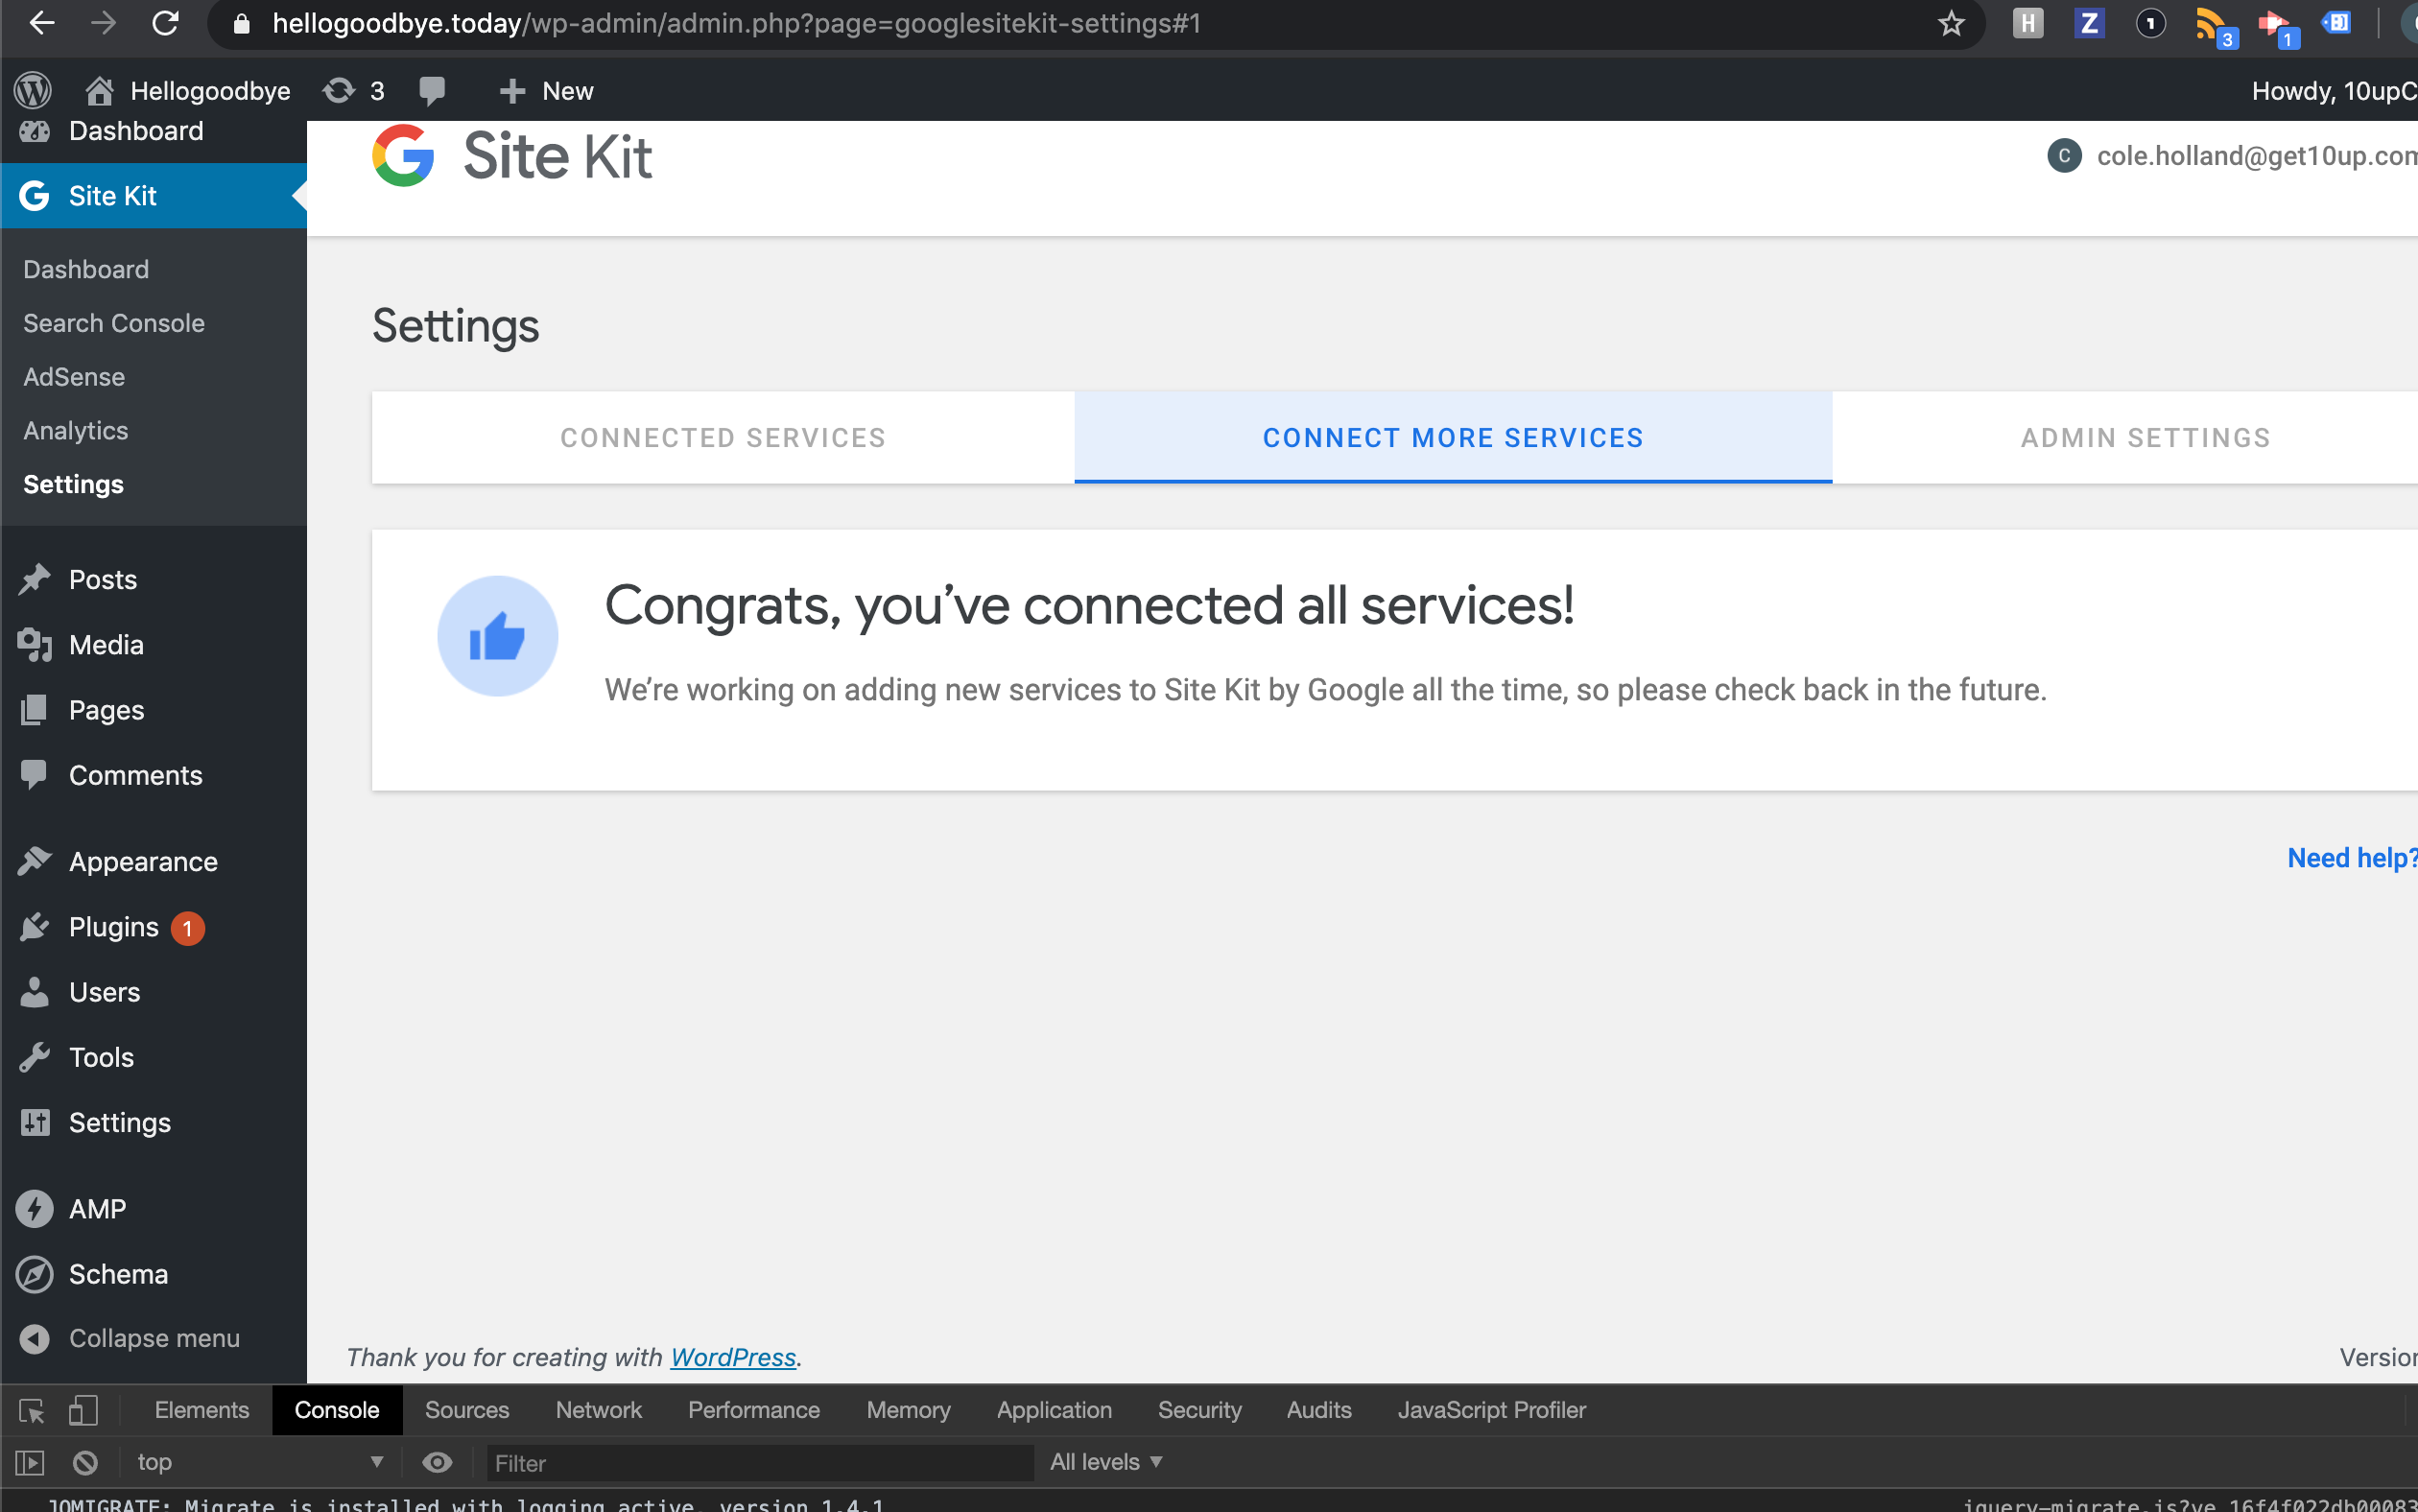
Task: Open the Network panel in DevTools
Action: (x=597, y=1410)
